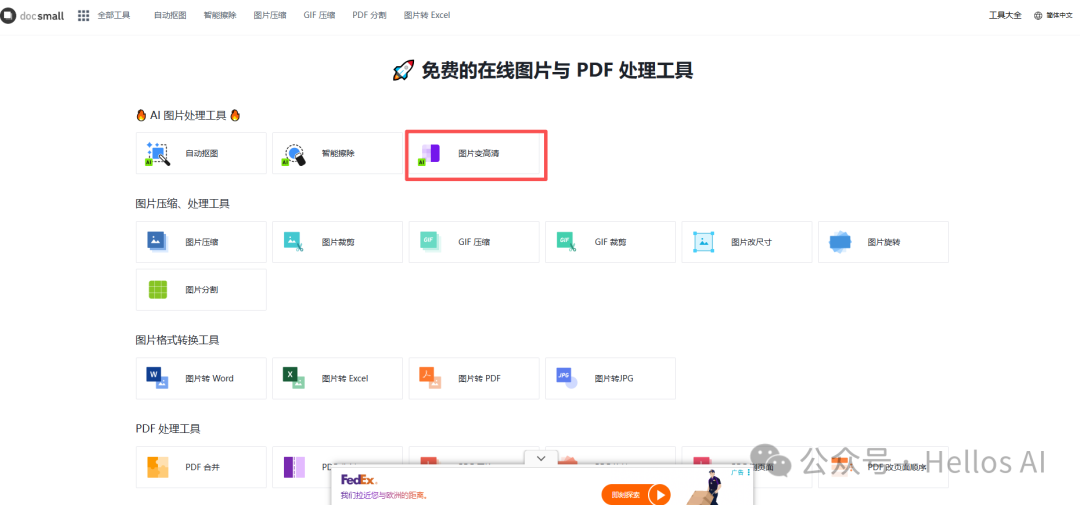Open the GIF 压缩 tool card icon
This screenshot has height=505, width=1080.
430,242
